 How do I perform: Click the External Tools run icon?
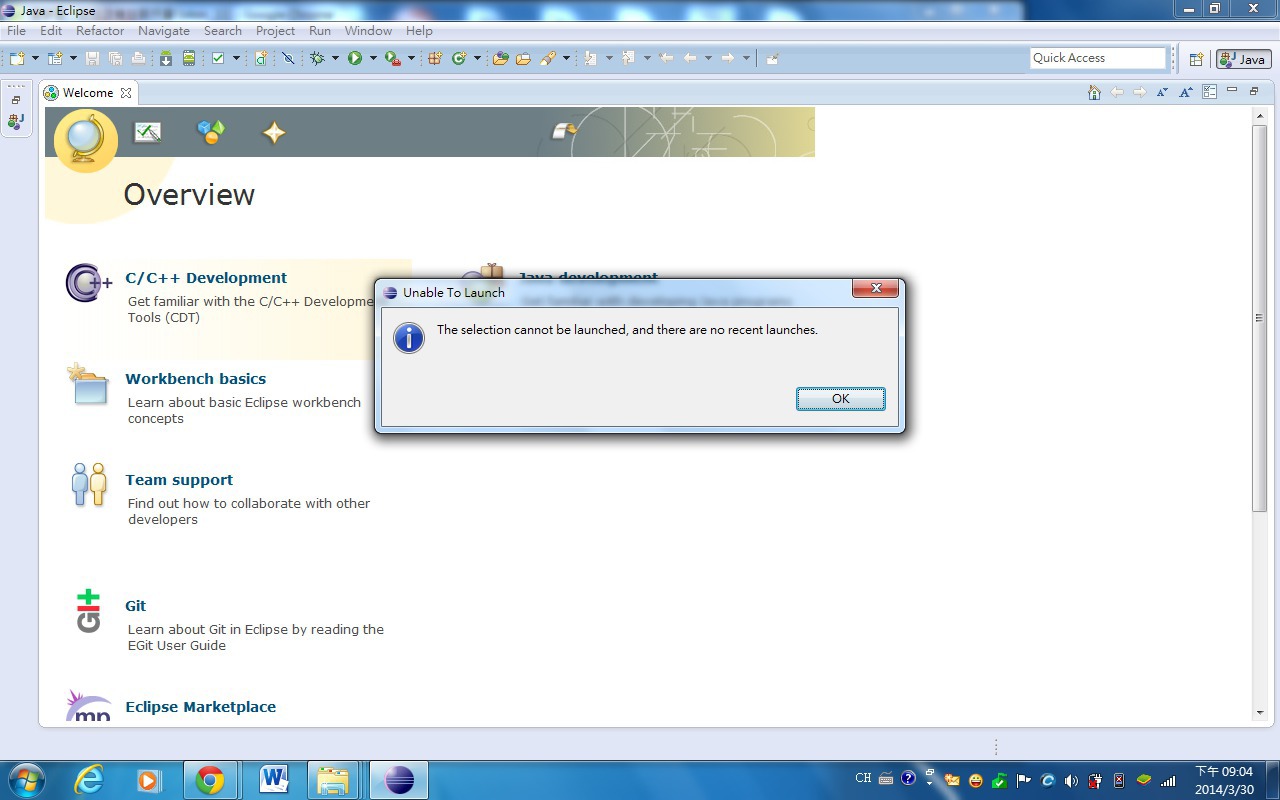[393, 58]
